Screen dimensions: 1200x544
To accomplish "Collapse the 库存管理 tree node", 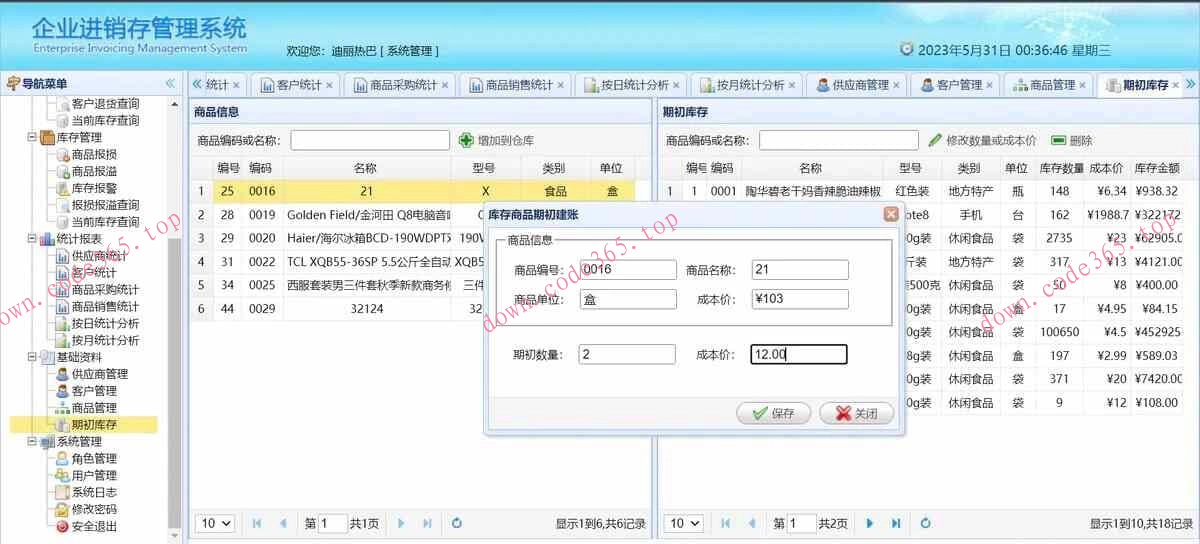I will pyautogui.click(x=32, y=137).
